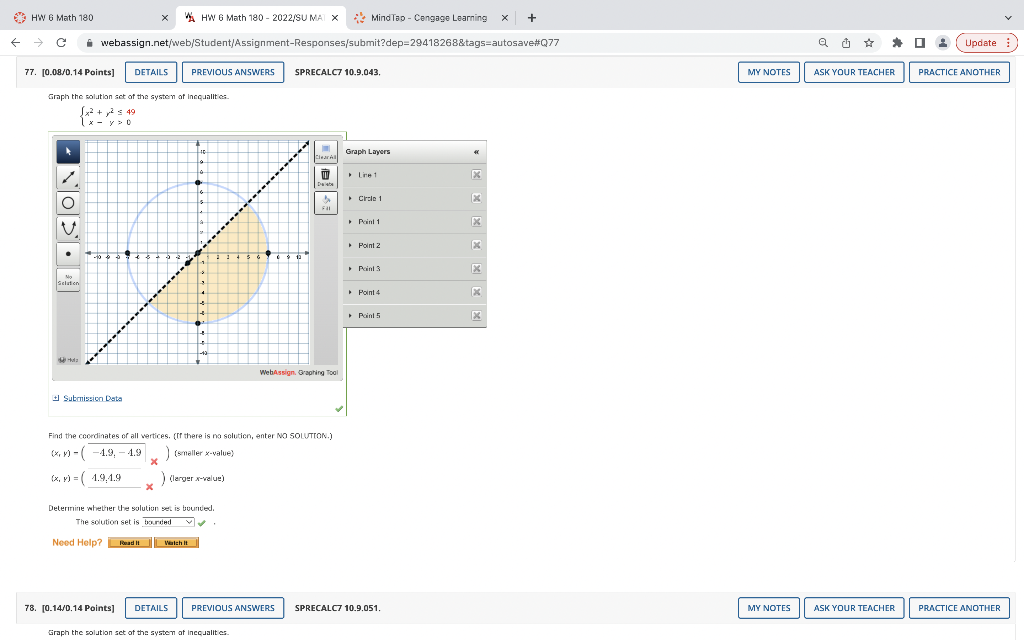1024x640 pixels.
Task: Collapse the Graph Layers panel
Action: (477, 152)
